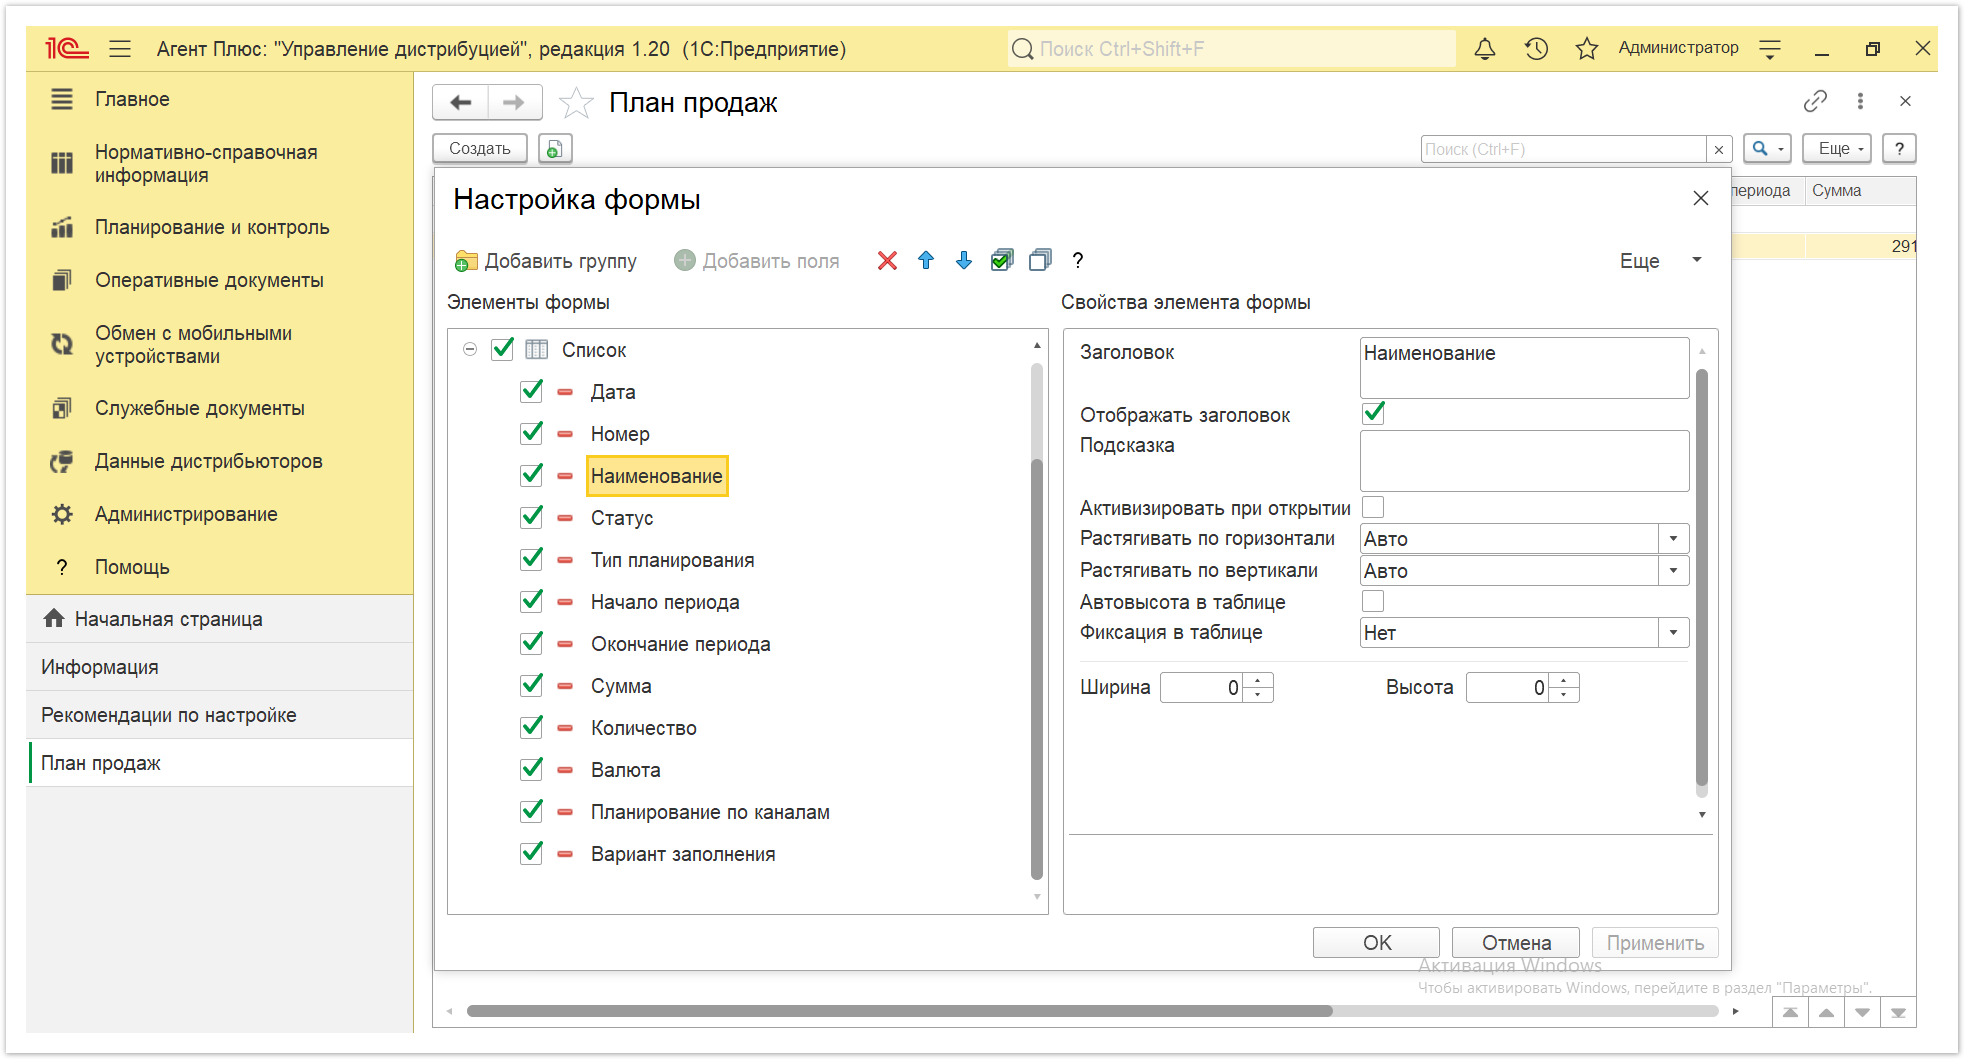This screenshot has height=1059, width=1964.
Task: Close the Настройка формы dialog
Action: tap(1701, 198)
